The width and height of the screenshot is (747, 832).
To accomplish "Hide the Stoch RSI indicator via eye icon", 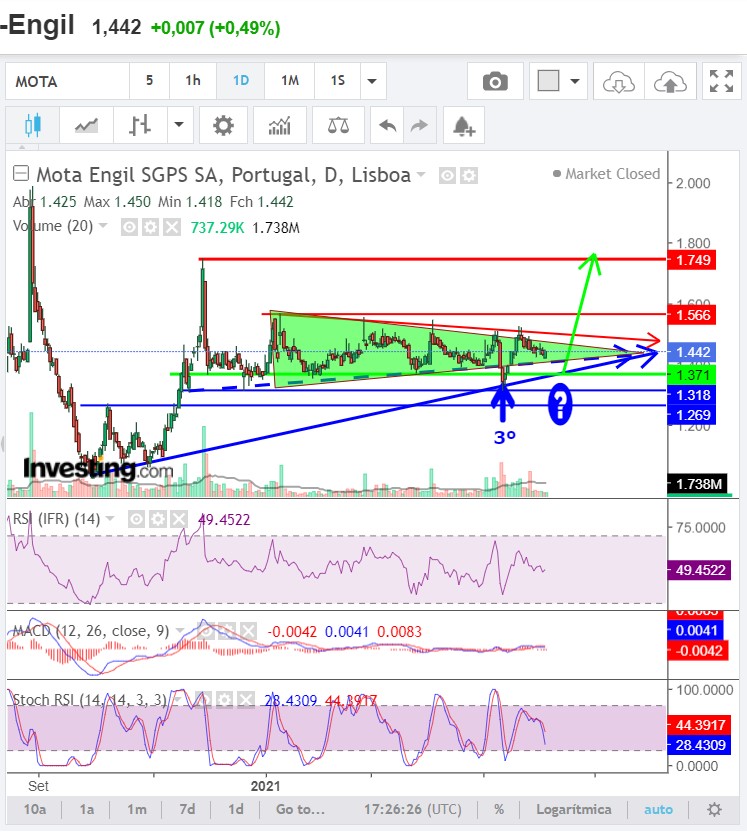I will coord(203,700).
